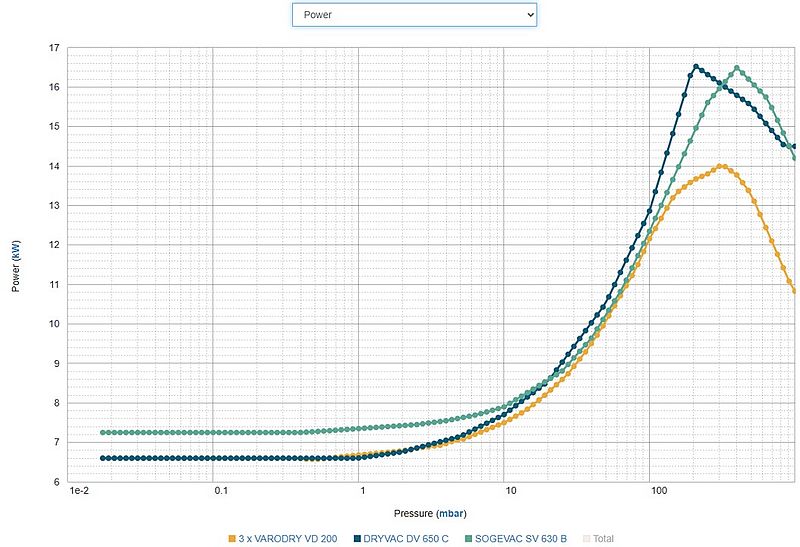This screenshot has width=800, height=547.
Task: Click the dark blue DRYVAC legend swatch
Action: [x=358, y=538]
